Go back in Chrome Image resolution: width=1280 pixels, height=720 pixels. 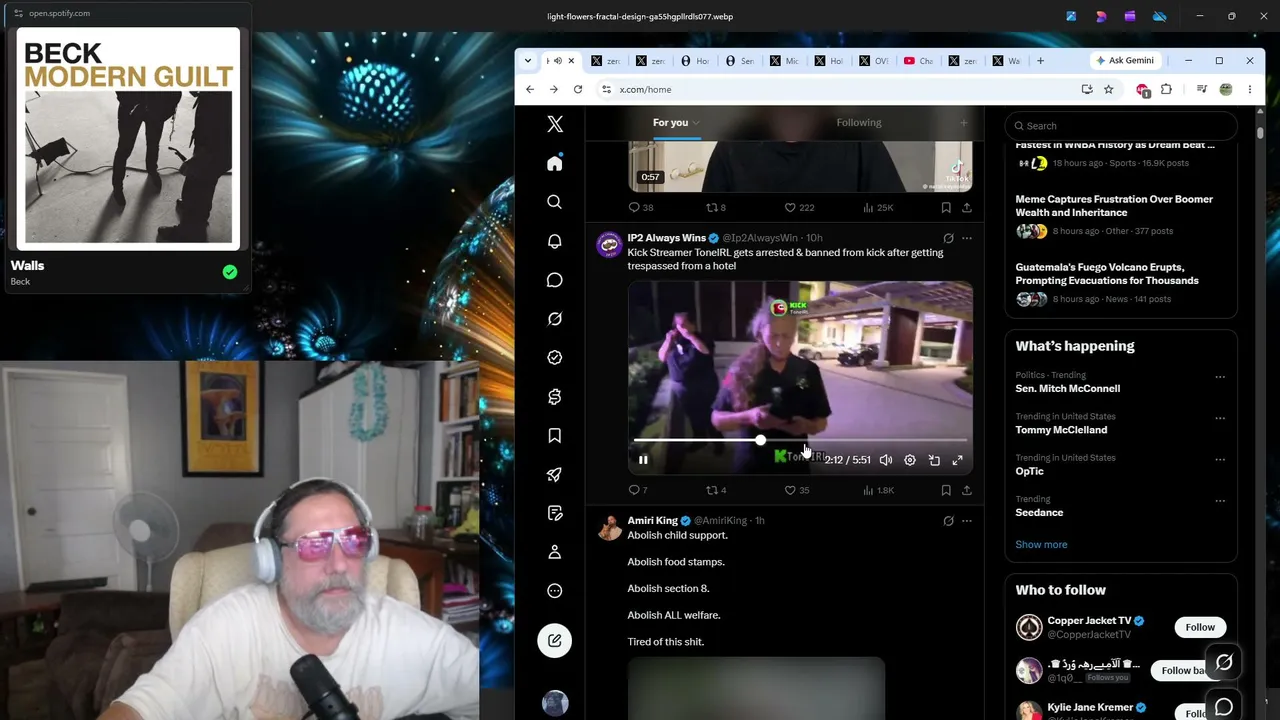[530, 89]
